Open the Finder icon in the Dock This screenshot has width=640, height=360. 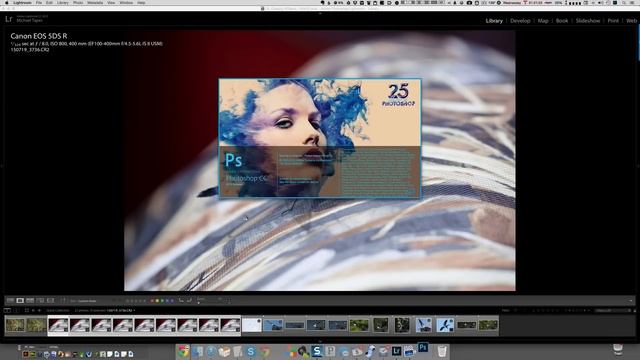[x=197, y=351]
